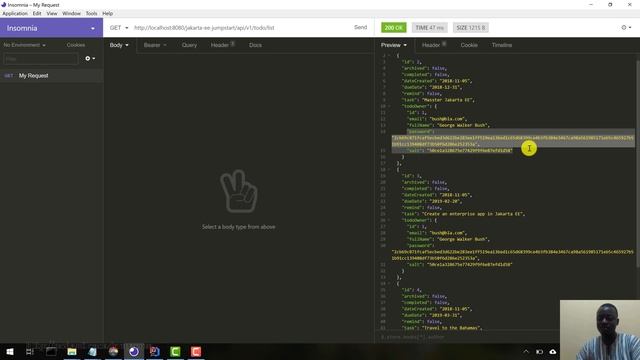This screenshot has height=360, width=640.
Task: Click the "Create an enterprise app in Jakarta EE" value
Action: point(473,214)
